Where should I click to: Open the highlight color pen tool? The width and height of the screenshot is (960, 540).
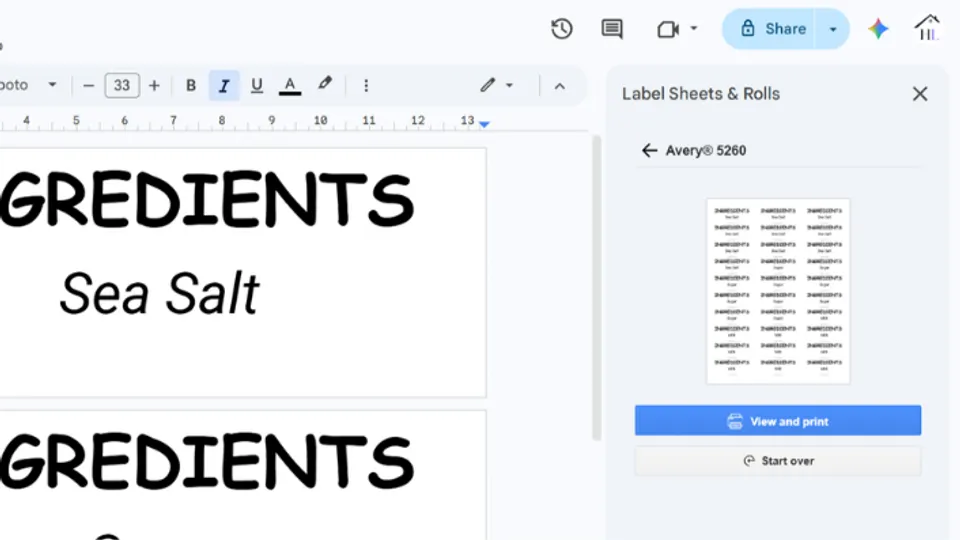324,84
